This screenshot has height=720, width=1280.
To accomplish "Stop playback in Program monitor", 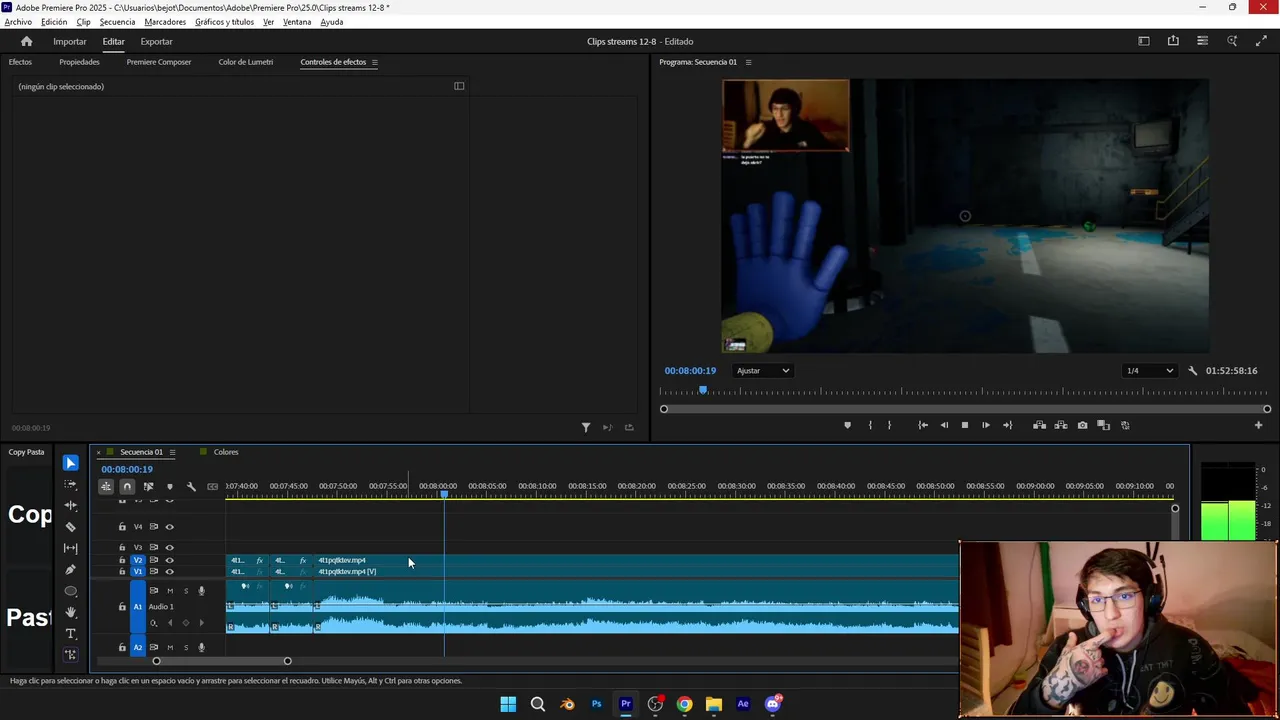I will tap(965, 425).
